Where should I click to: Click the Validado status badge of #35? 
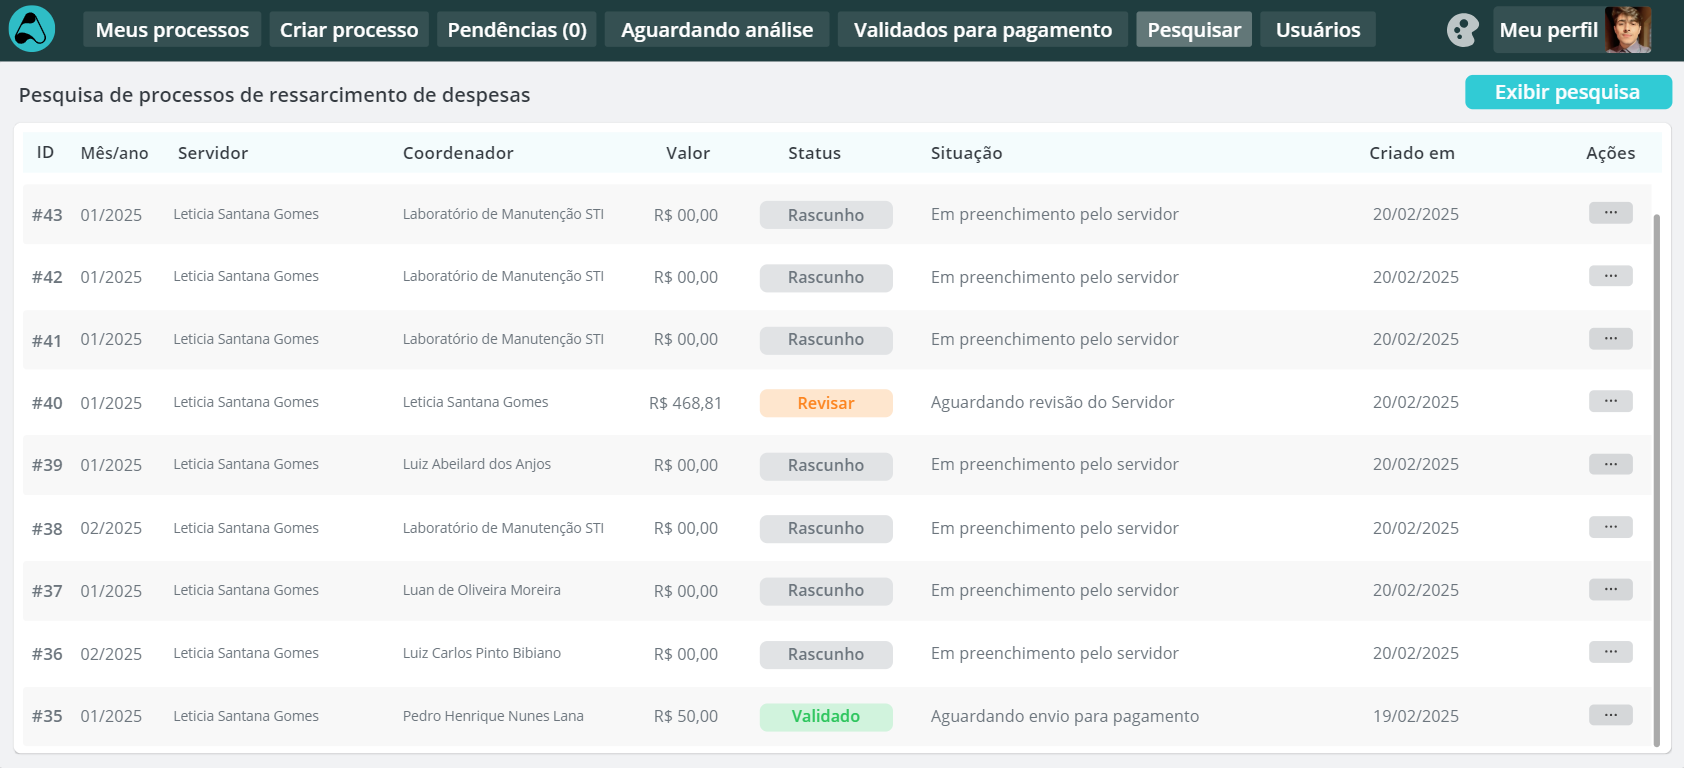[x=826, y=717]
